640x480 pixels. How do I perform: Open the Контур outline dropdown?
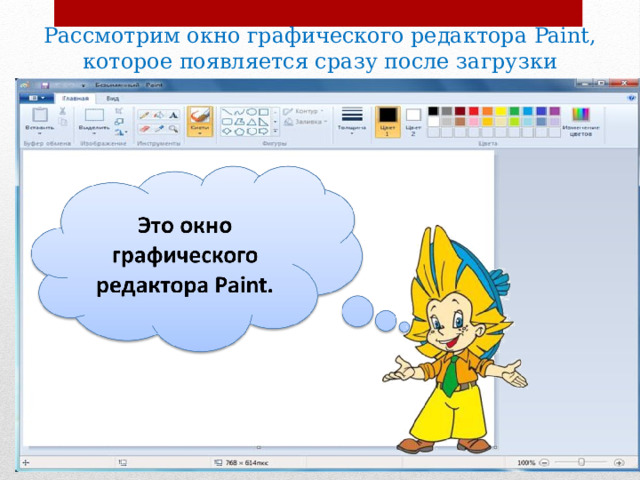(x=304, y=111)
